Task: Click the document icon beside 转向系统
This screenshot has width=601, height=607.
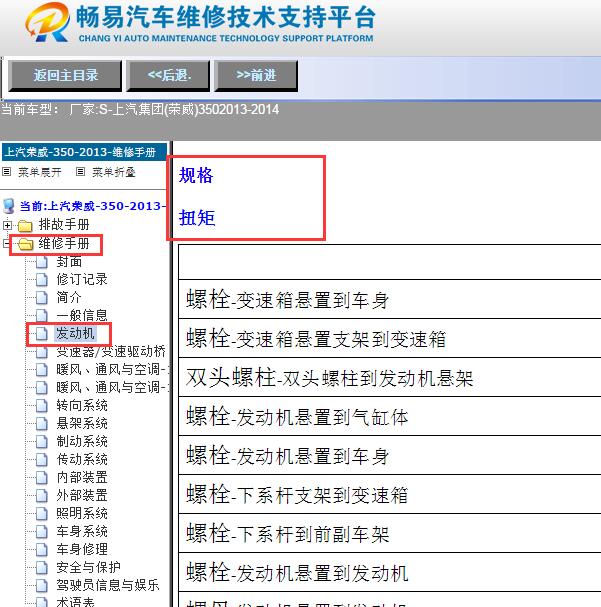Action: [41, 406]
